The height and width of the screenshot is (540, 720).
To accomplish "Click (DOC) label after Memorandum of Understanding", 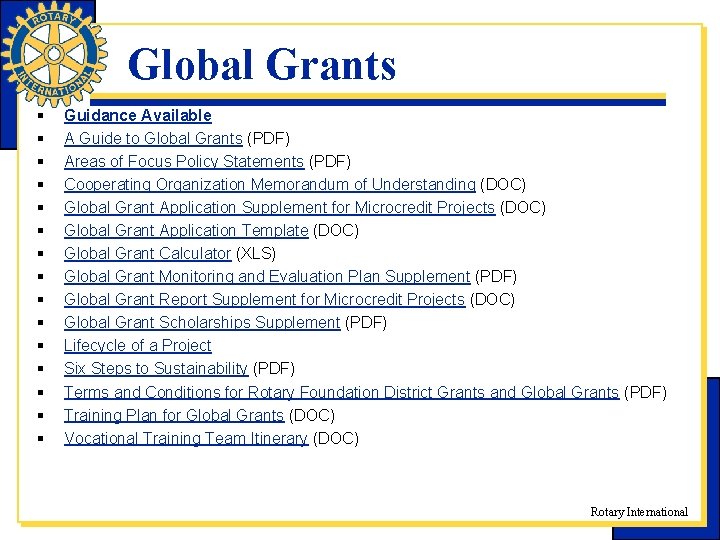I will [503, 184].
